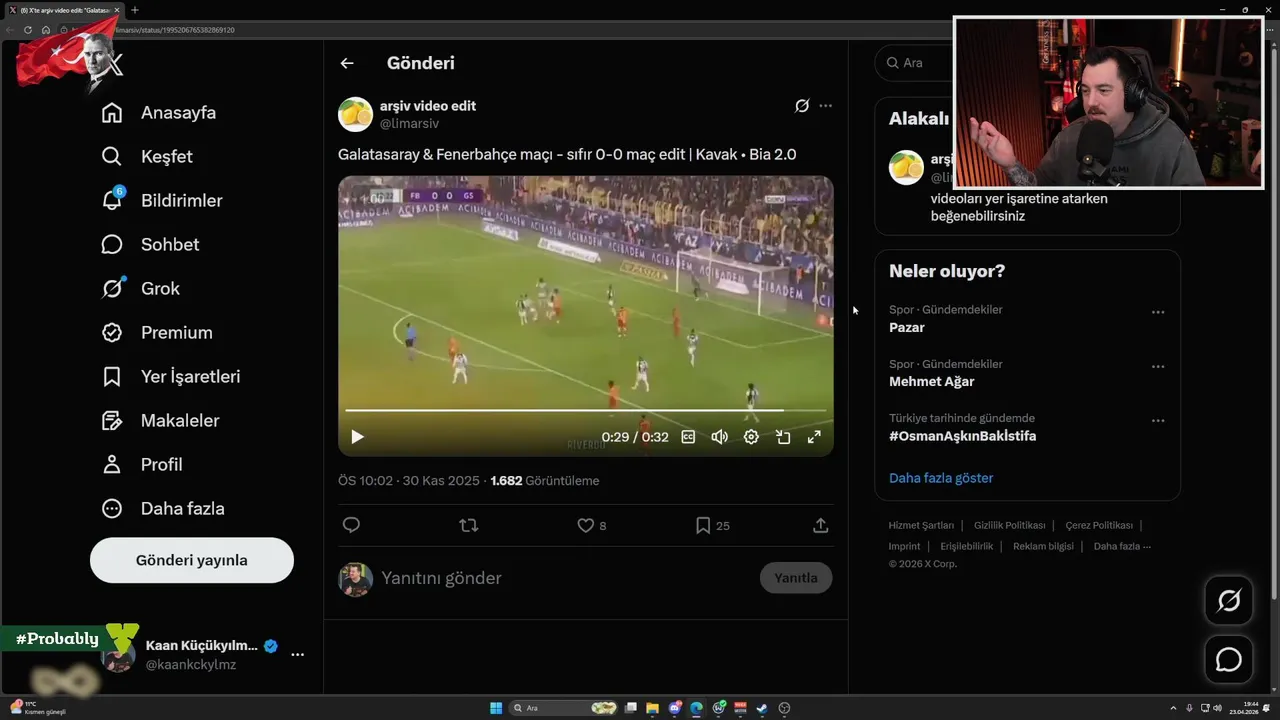Open the @limarsiv handle link
1280x720 pixels.
[409, 124]
